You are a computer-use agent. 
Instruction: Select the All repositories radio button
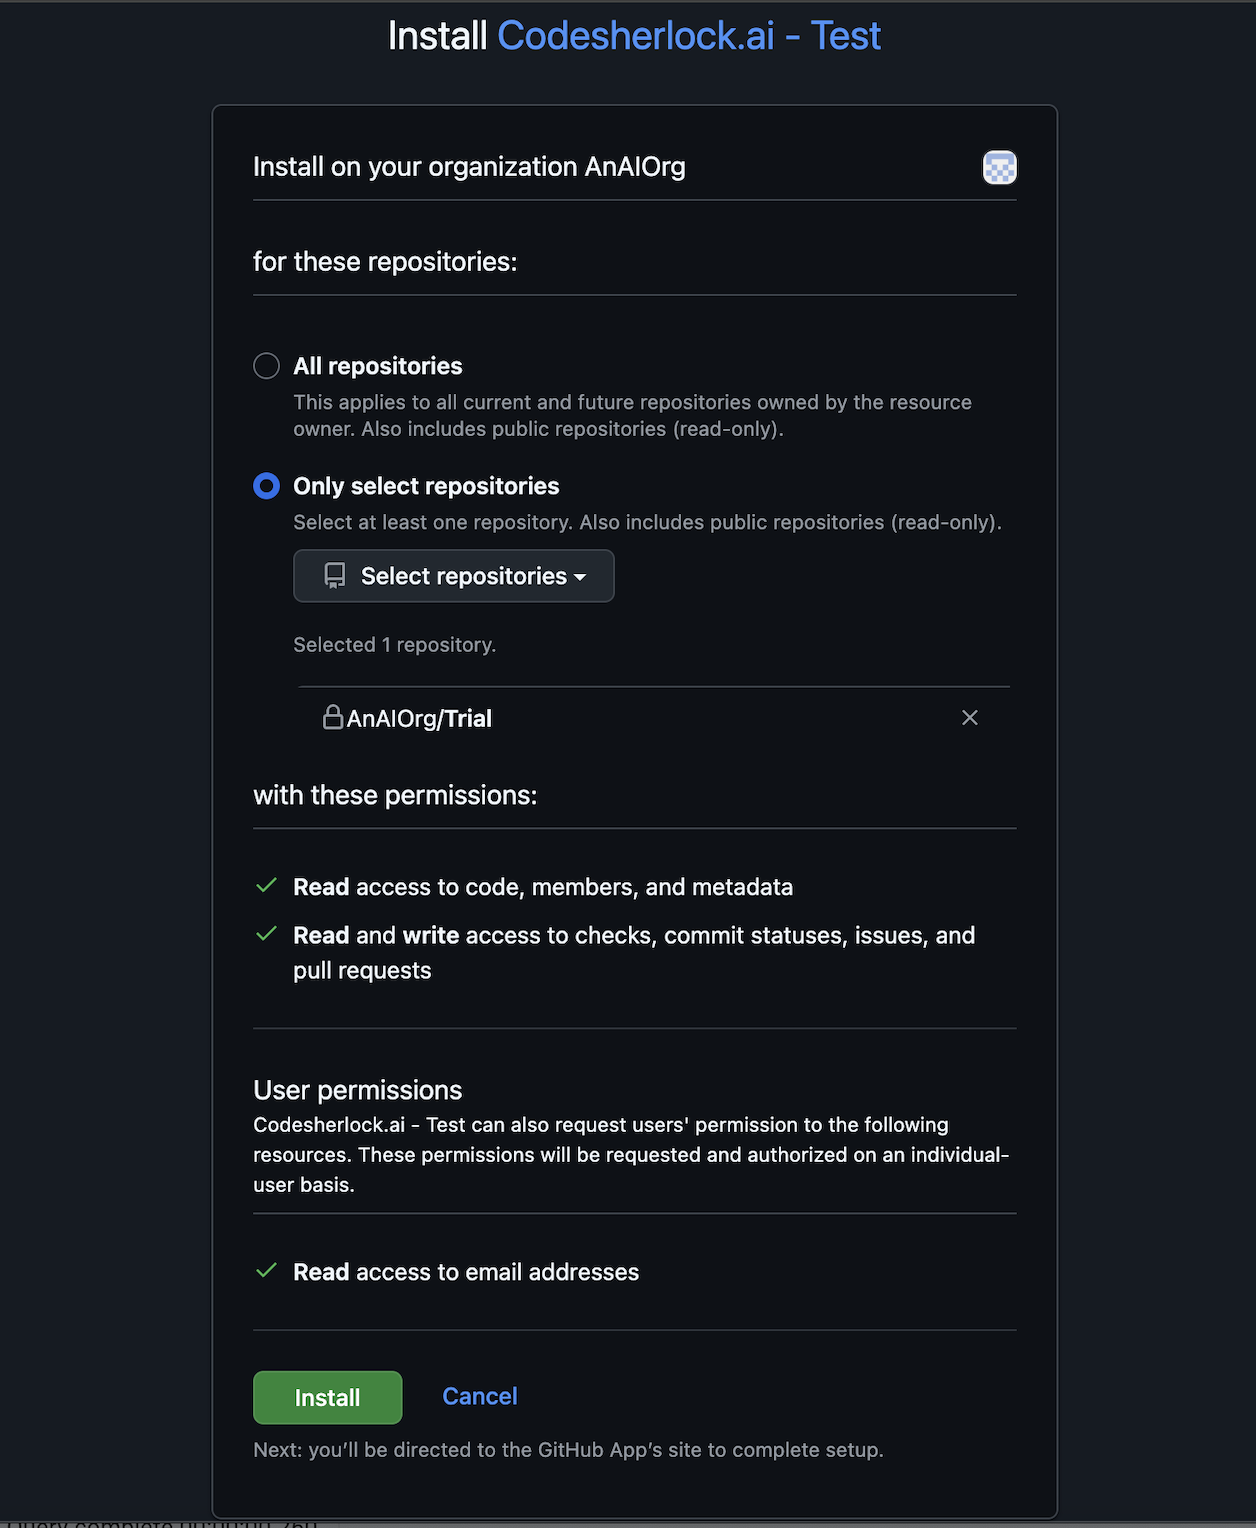coord(266,366)
